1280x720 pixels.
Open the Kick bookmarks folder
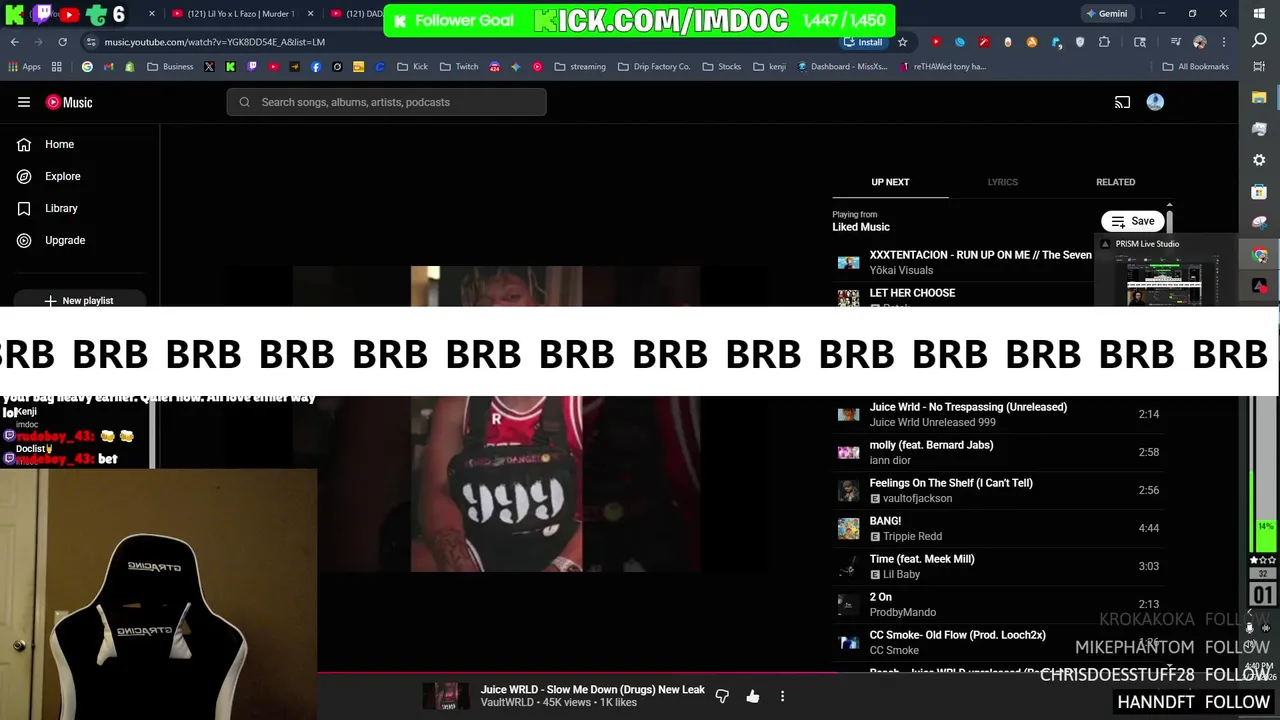(412, 67)
